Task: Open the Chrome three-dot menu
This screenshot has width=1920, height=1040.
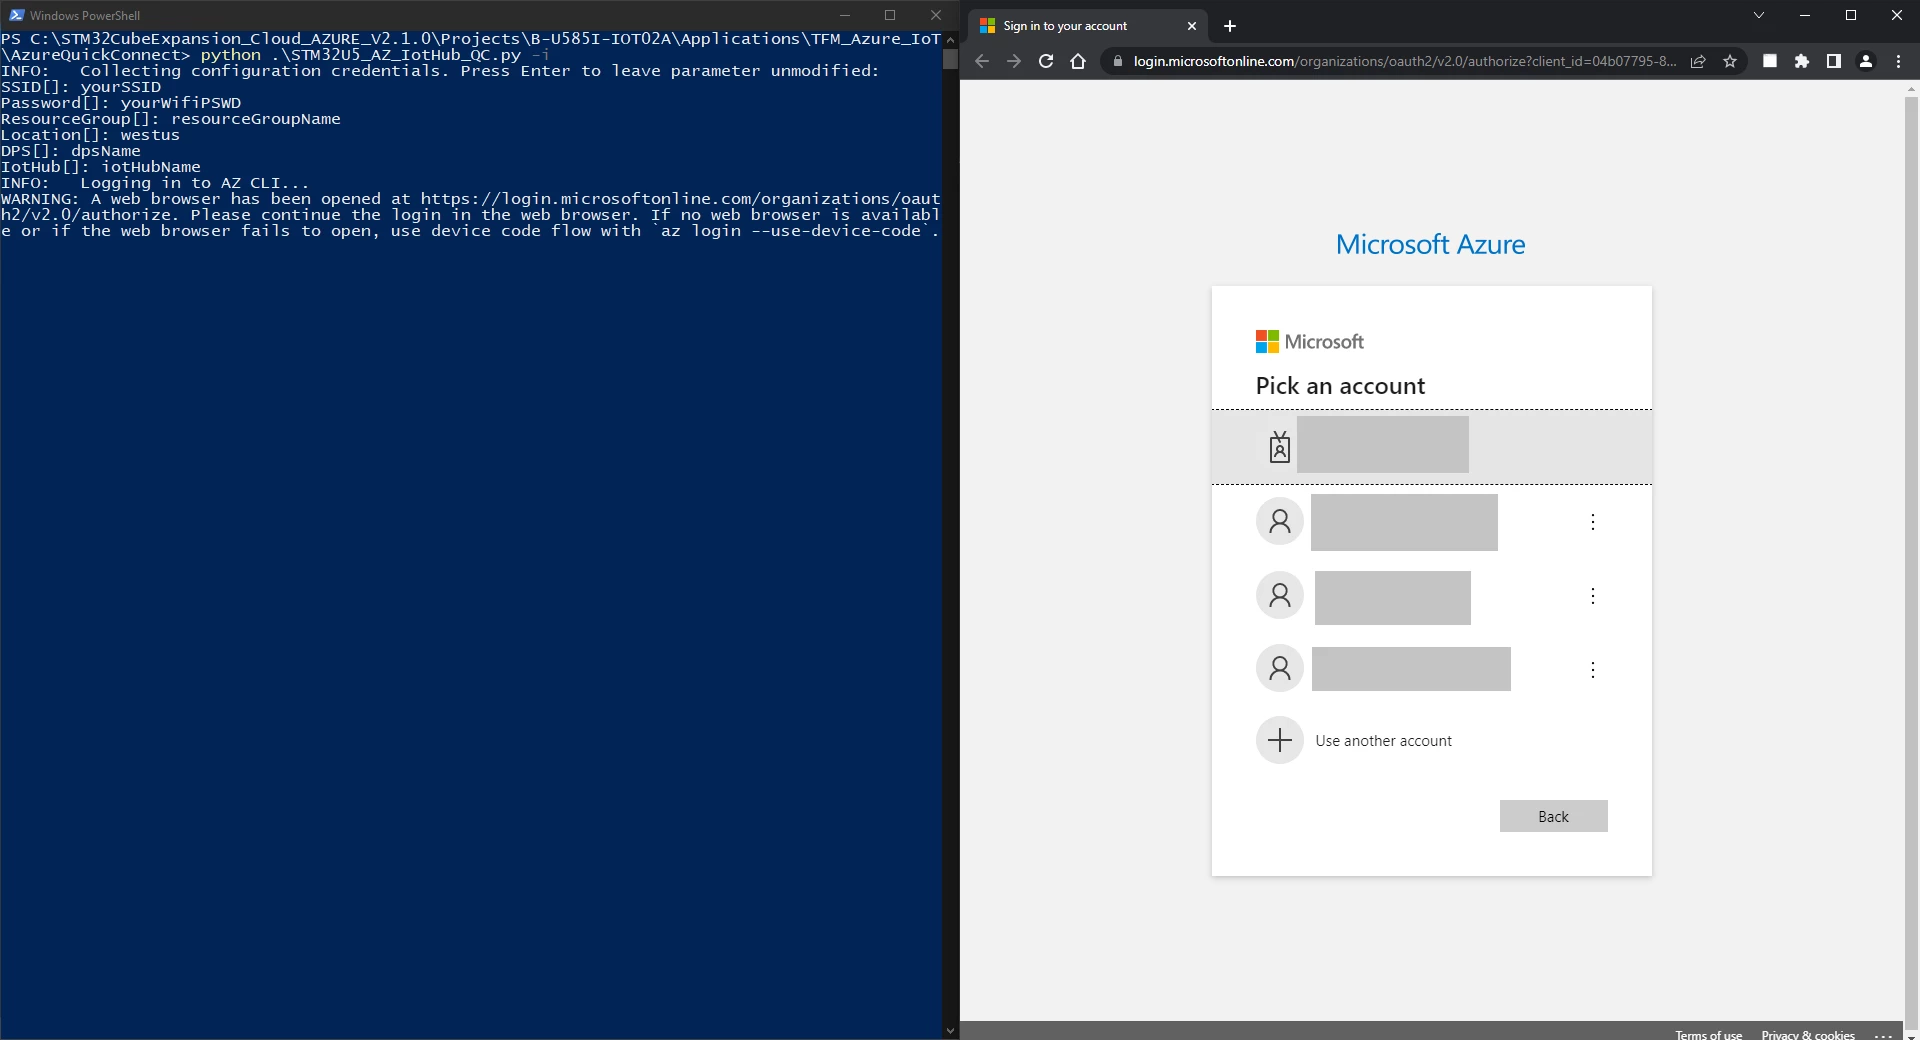Action: 1899,61
